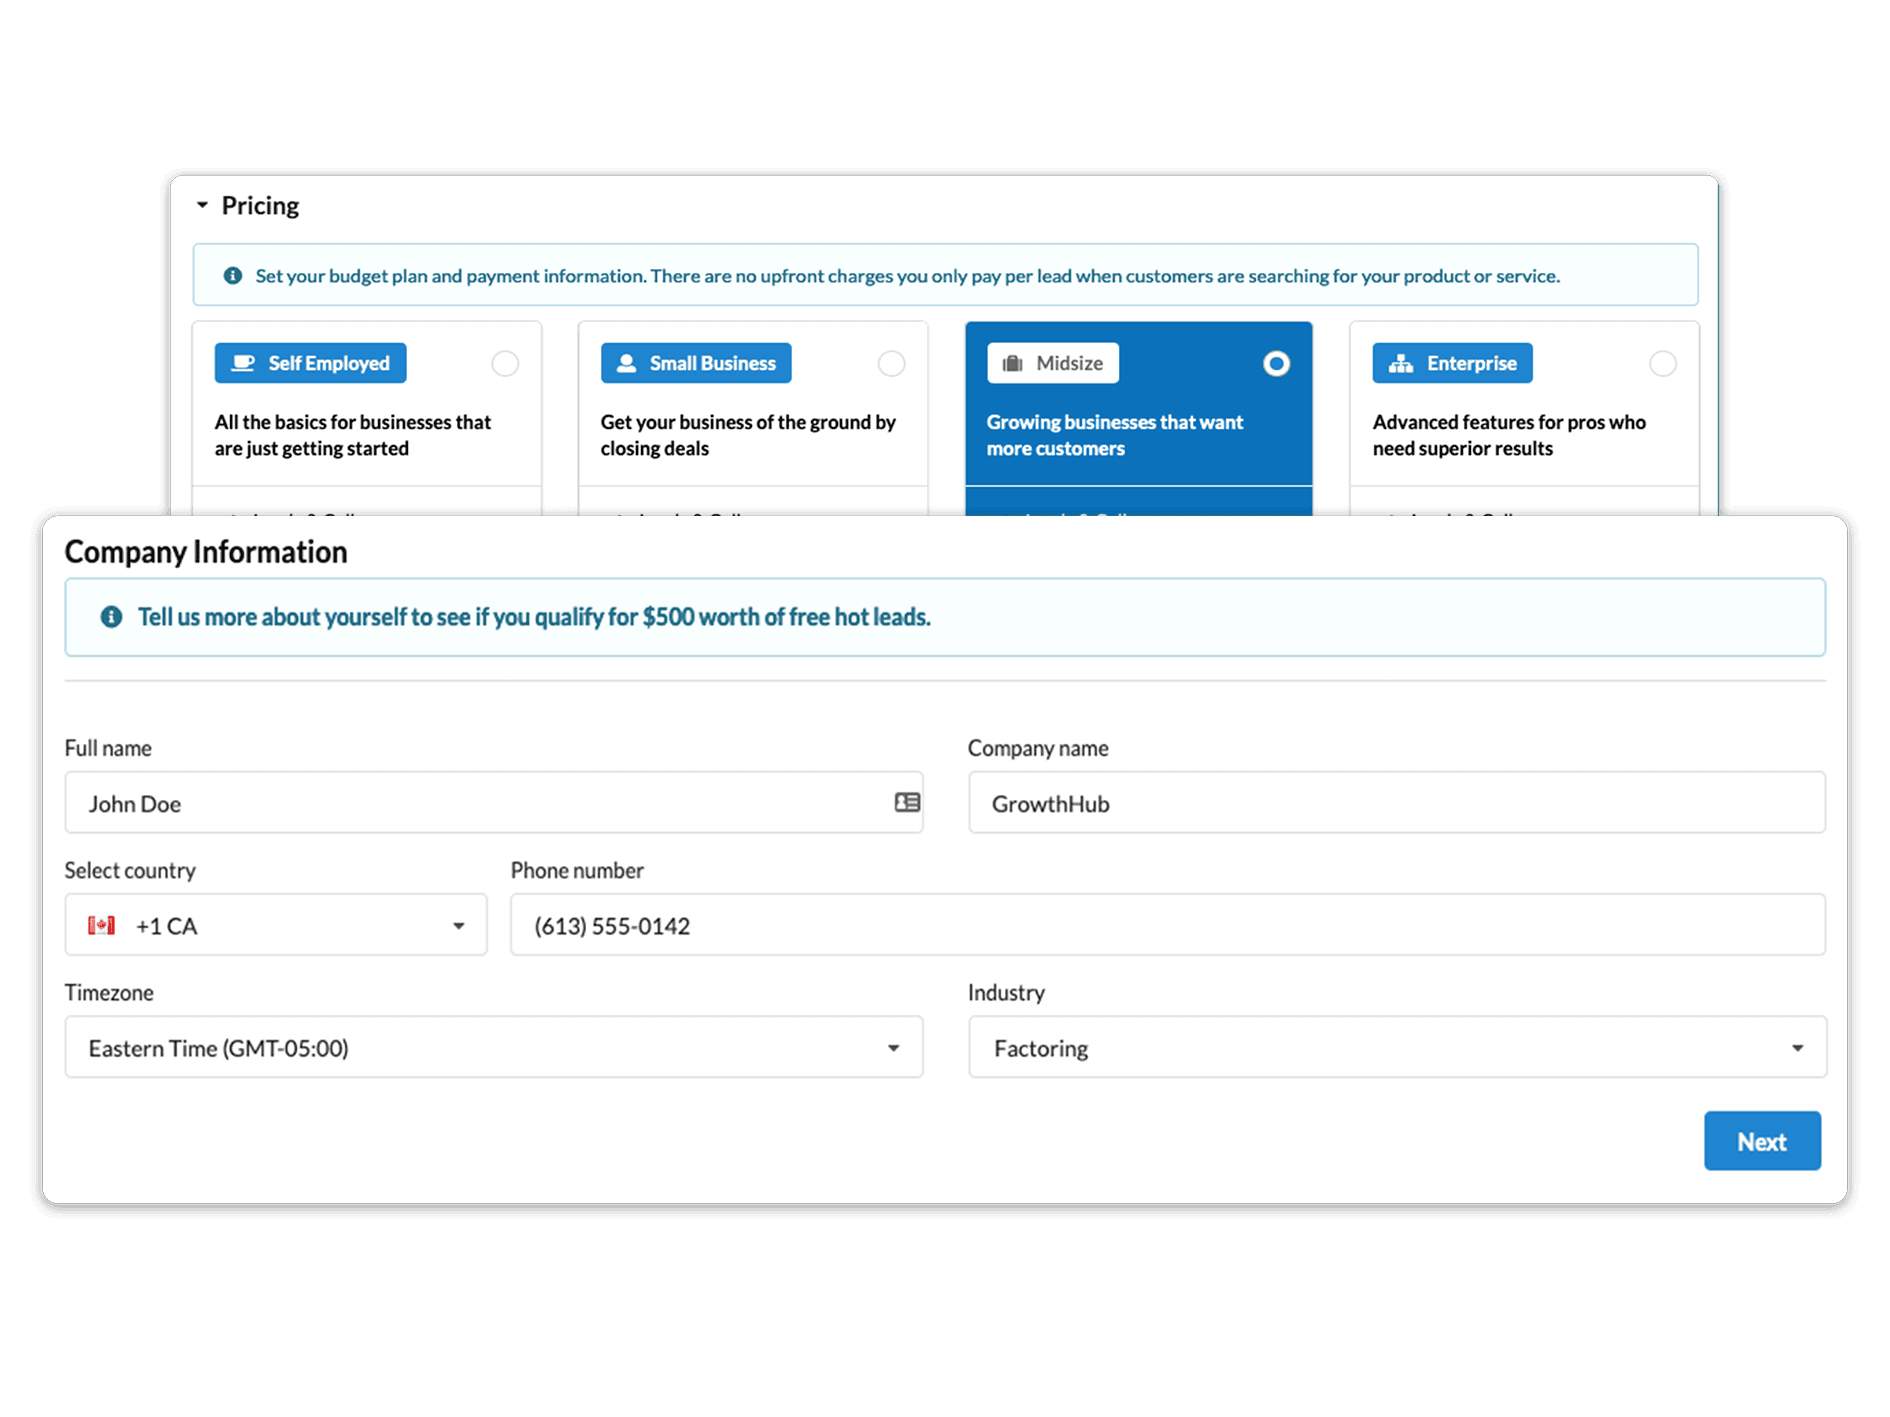
Task: Select the Small Business plan radio button
Action: pos(891,363)
